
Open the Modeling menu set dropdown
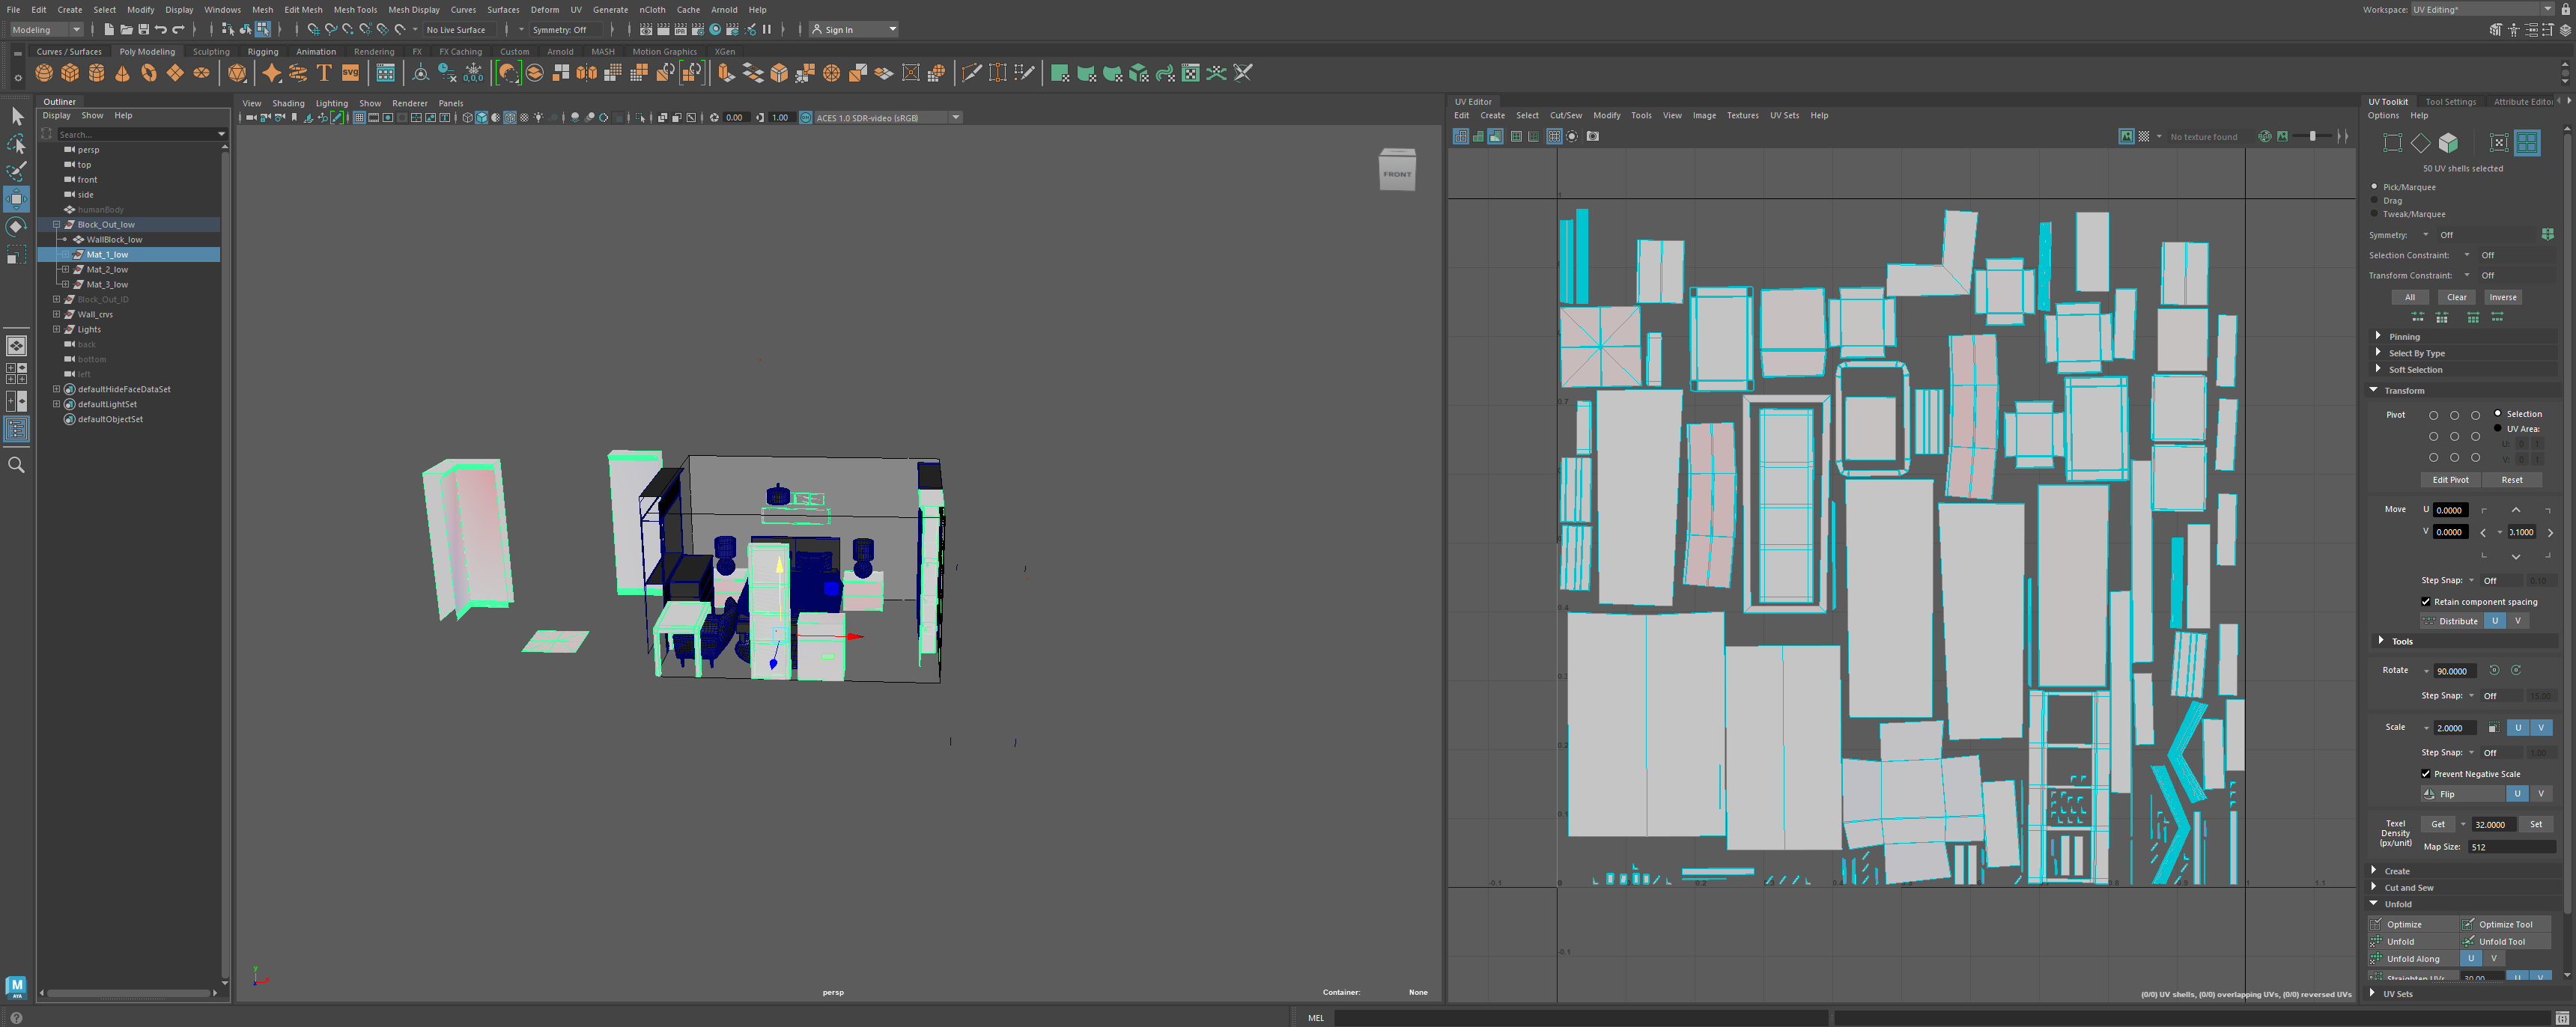pos(47,30)
